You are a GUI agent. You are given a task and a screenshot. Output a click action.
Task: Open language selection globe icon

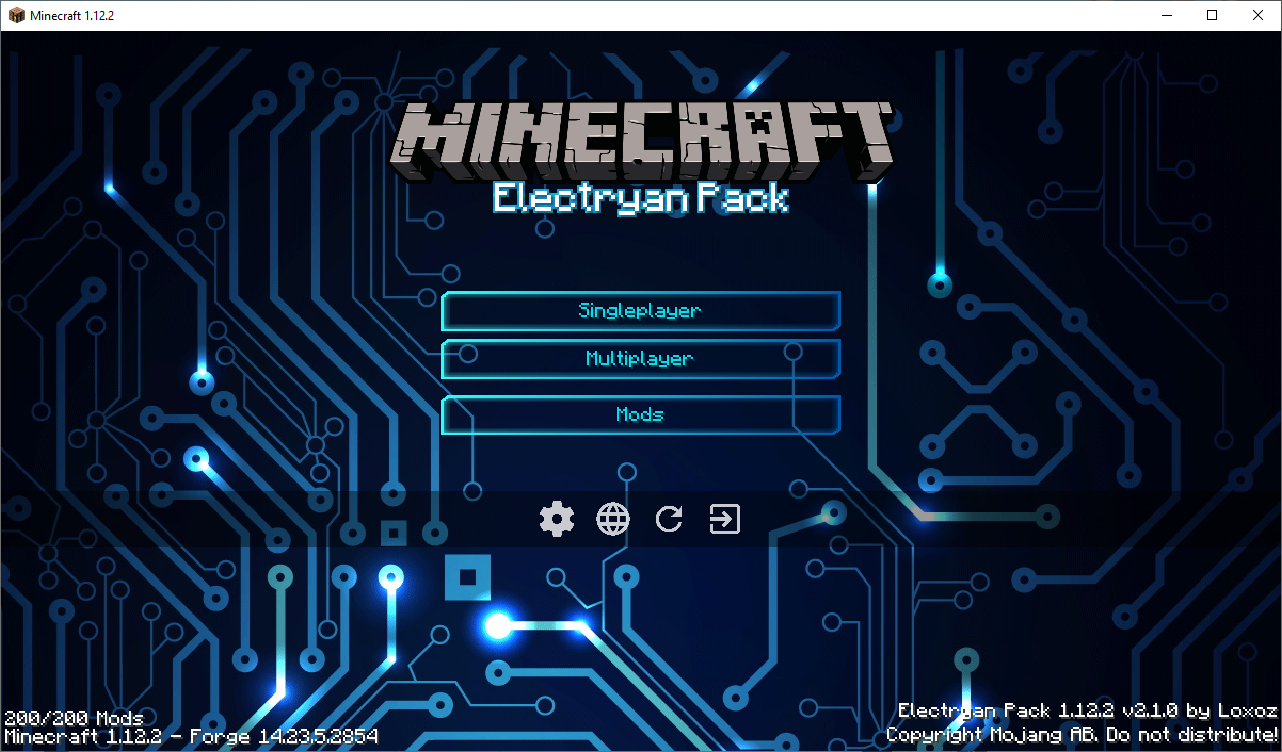tap(613, 519)
